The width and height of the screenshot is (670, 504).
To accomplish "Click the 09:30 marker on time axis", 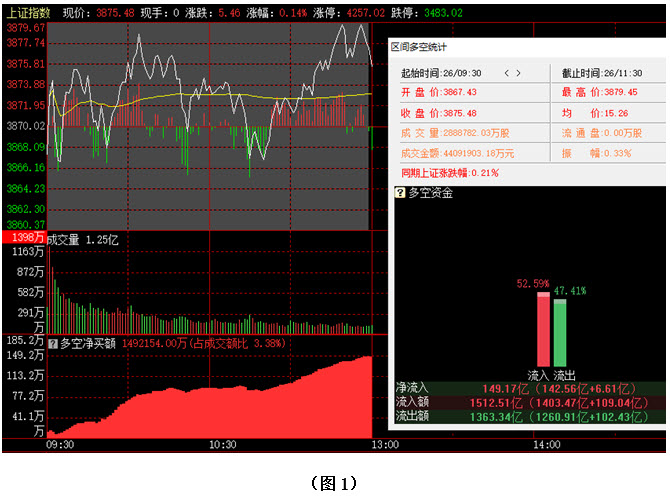I will coord(61,444).
